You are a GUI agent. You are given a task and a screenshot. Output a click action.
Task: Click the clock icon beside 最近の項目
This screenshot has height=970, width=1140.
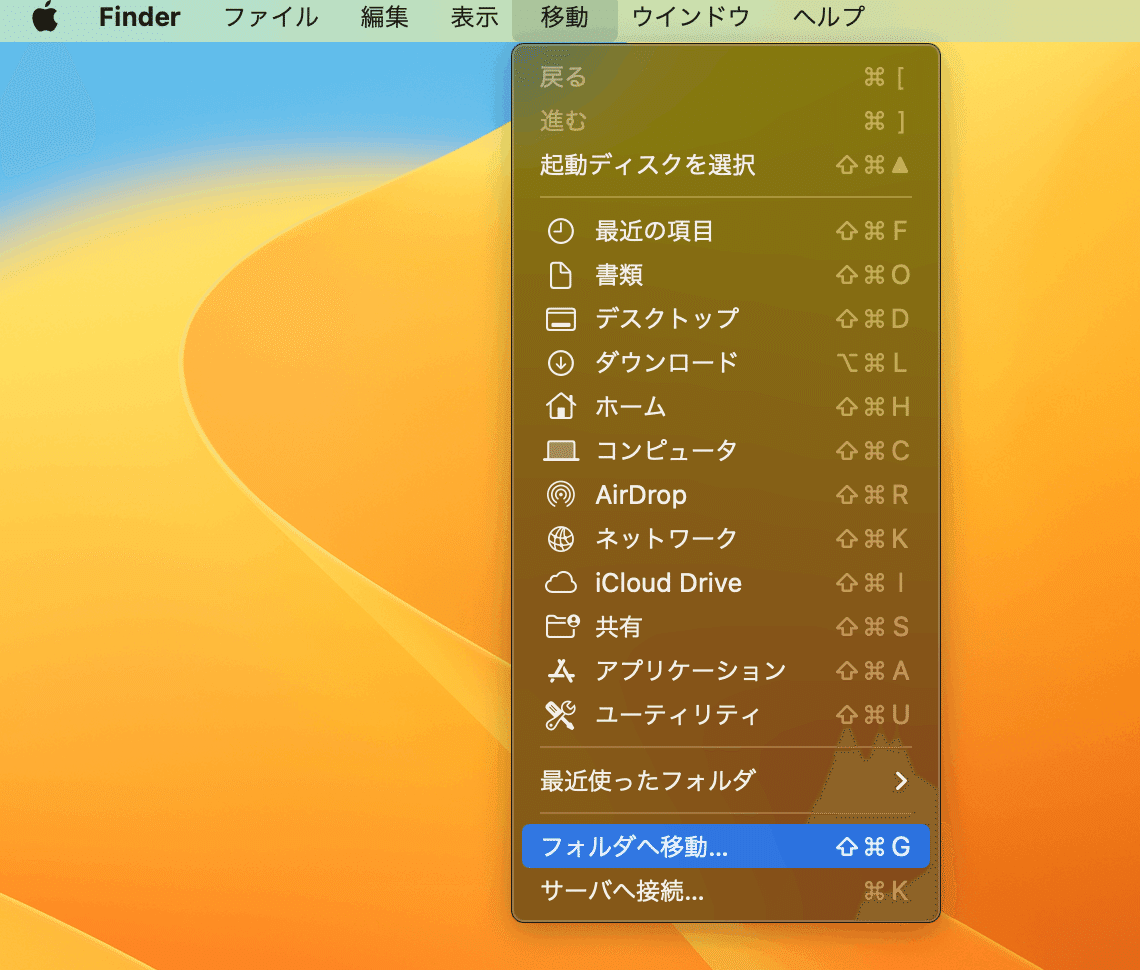[561, 231]
